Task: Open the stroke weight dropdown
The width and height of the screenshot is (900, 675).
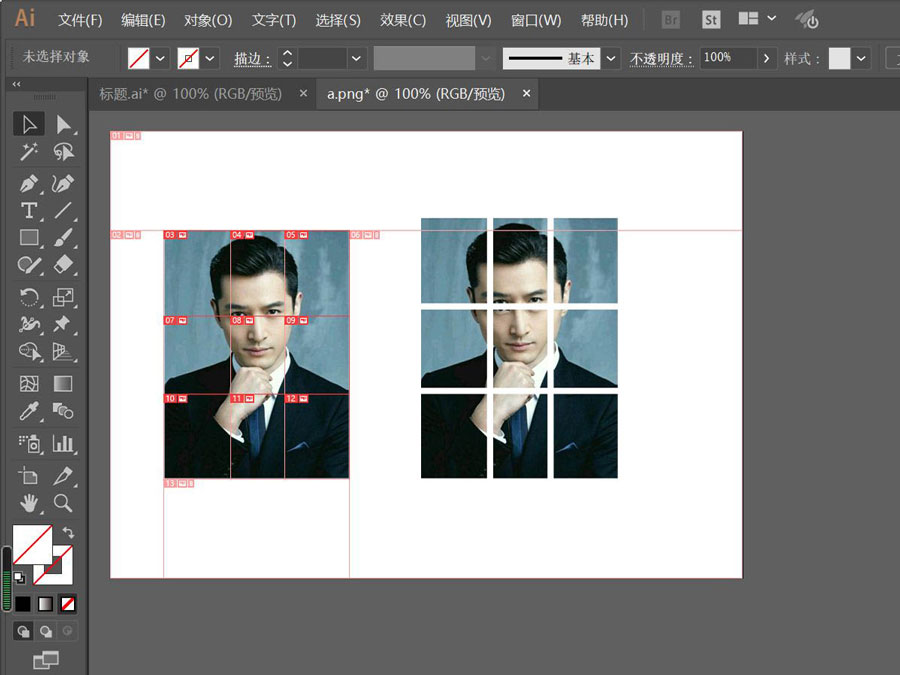Action: pos(355,59)
